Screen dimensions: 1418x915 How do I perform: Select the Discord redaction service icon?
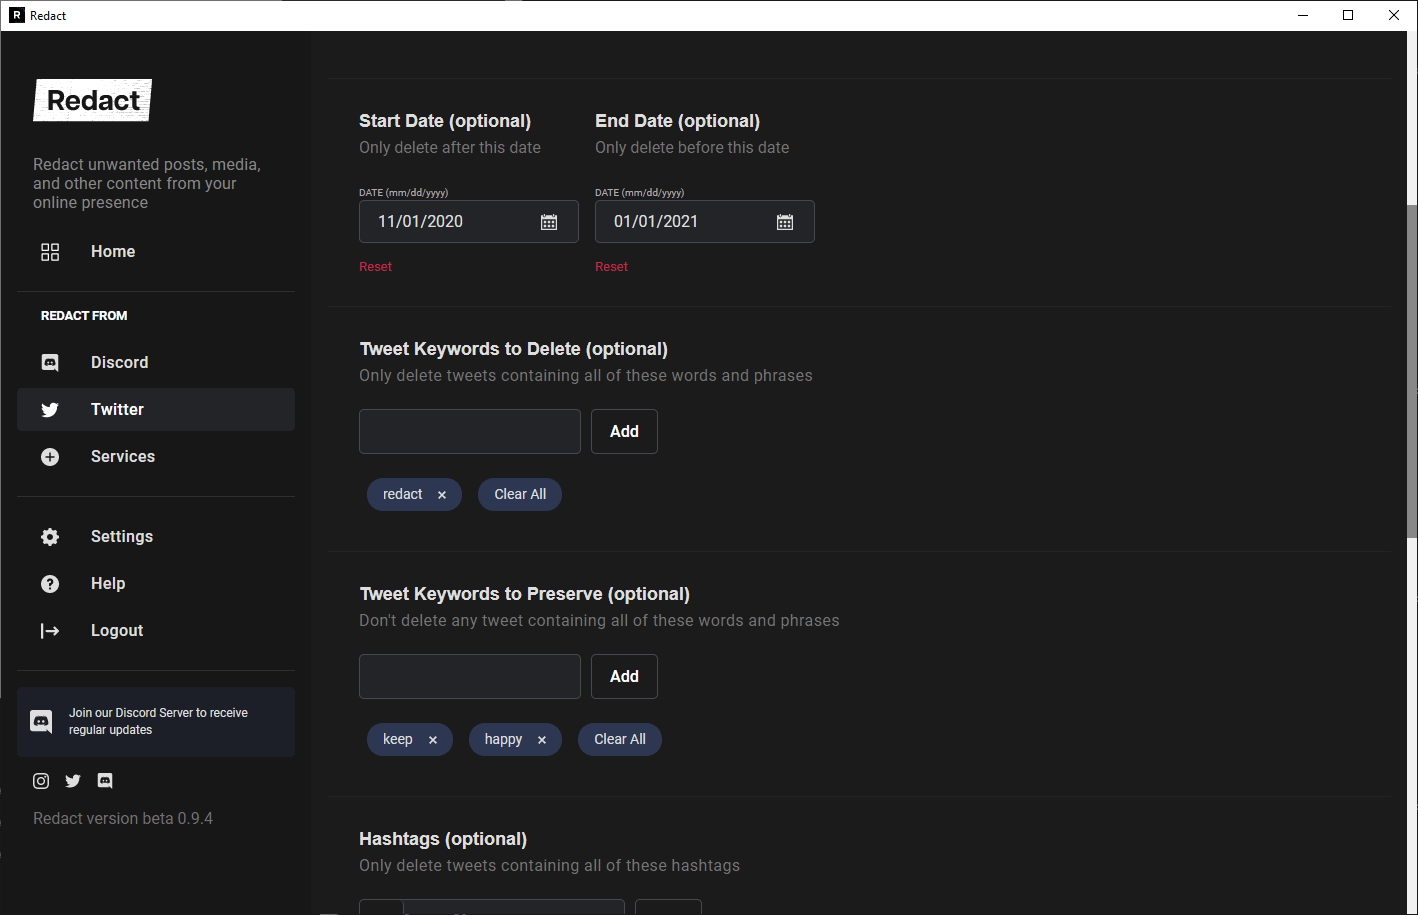coord(50,362)
